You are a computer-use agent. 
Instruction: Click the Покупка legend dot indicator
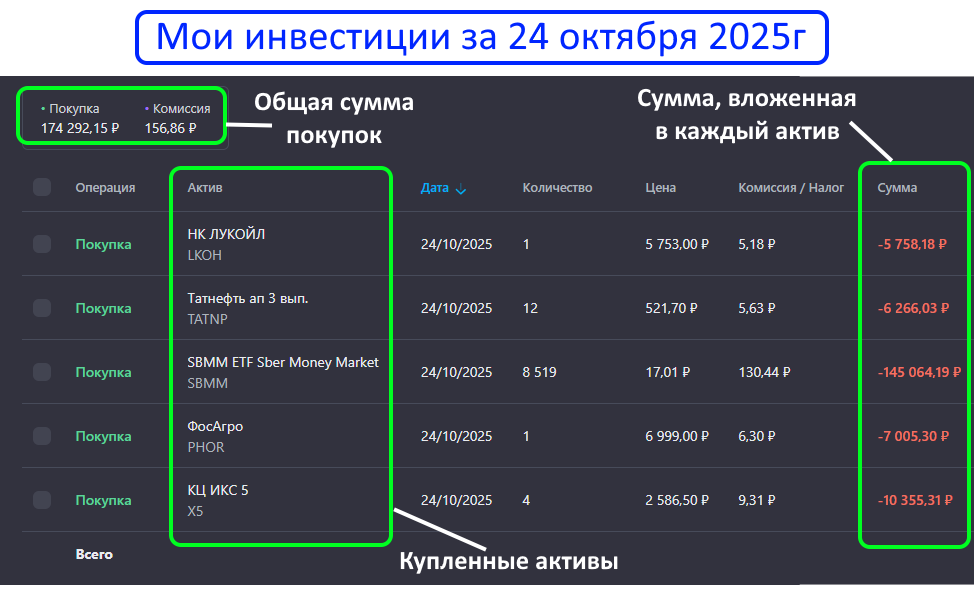pos(43,108)
